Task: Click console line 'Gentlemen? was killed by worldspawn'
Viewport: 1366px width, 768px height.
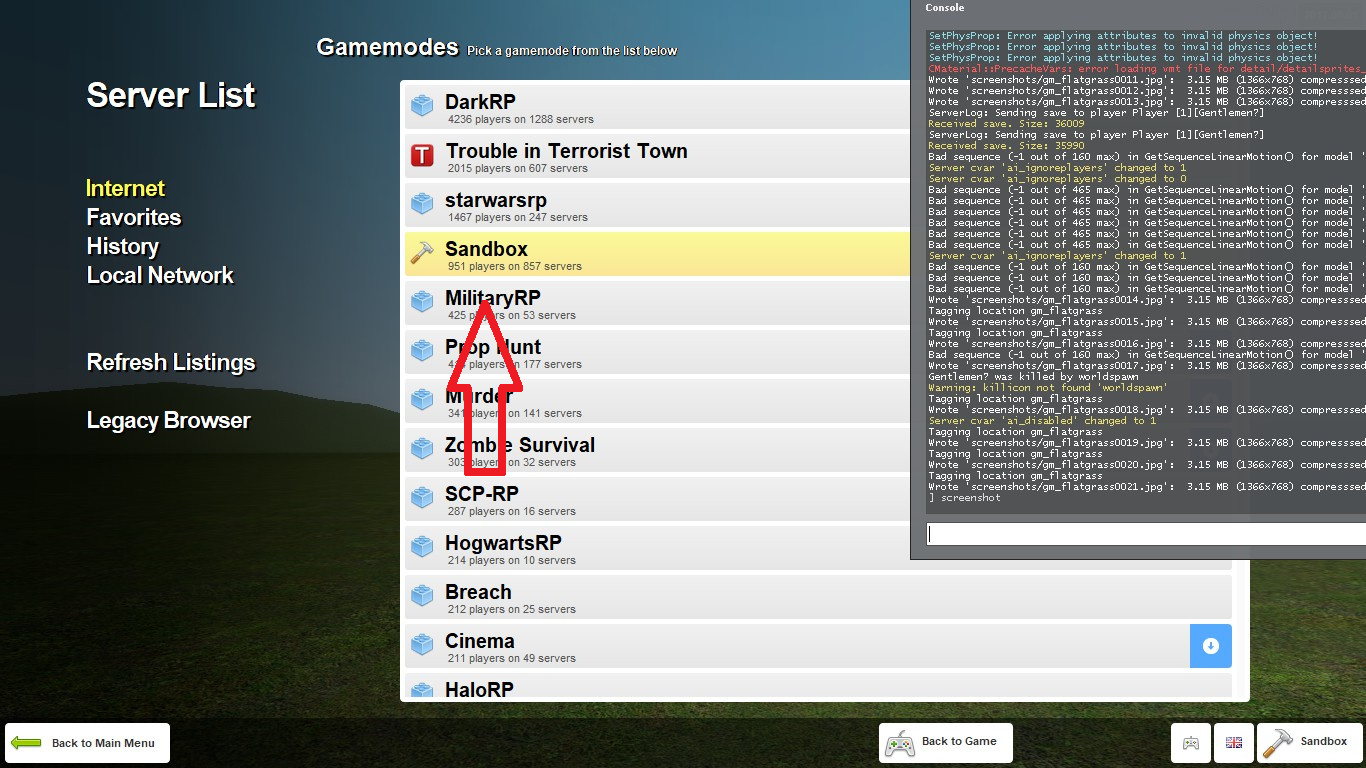Action: (1033, 377)
